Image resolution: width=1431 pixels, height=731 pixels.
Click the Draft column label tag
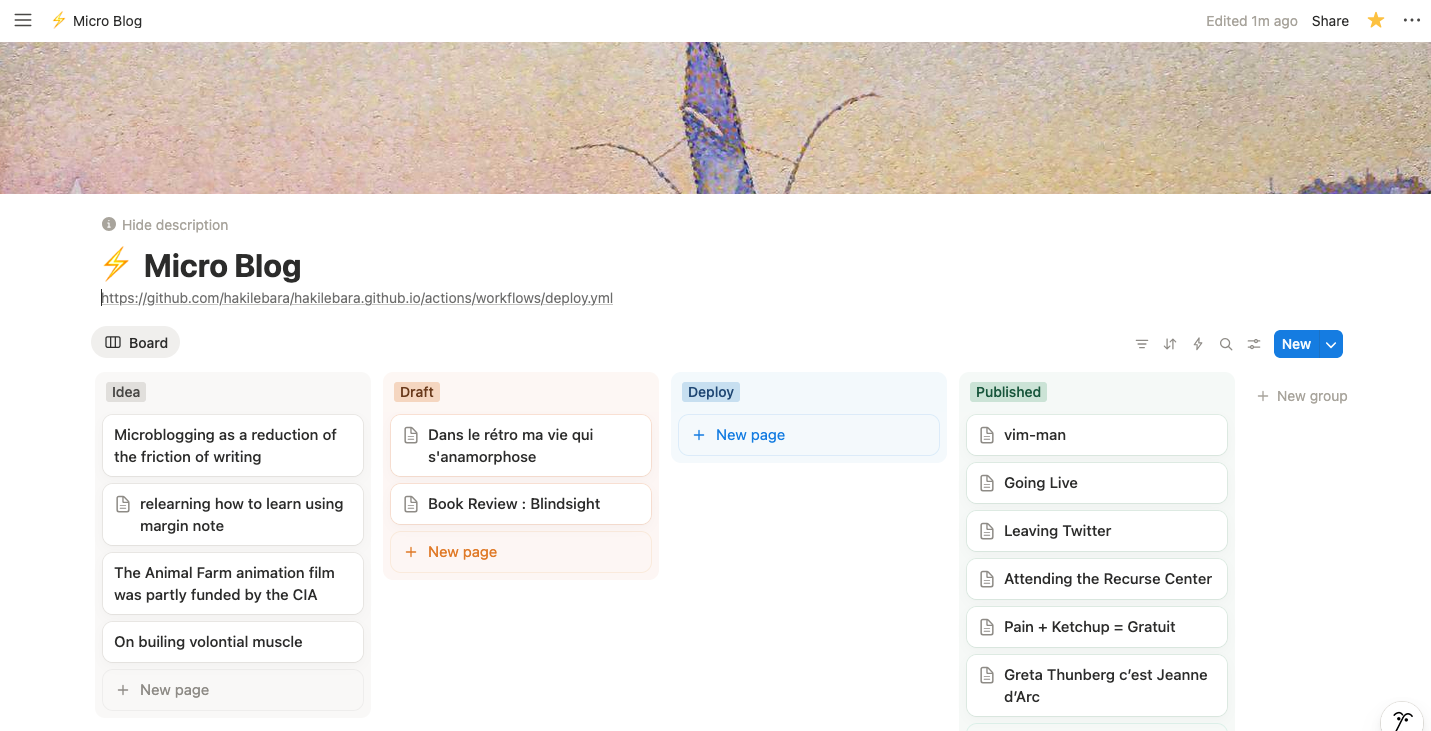pyautogui.click(x=416, y=392)
